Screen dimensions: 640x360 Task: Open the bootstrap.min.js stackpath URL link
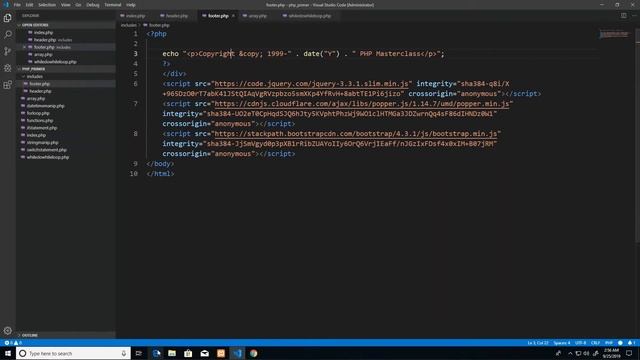[x=356, y=134]
